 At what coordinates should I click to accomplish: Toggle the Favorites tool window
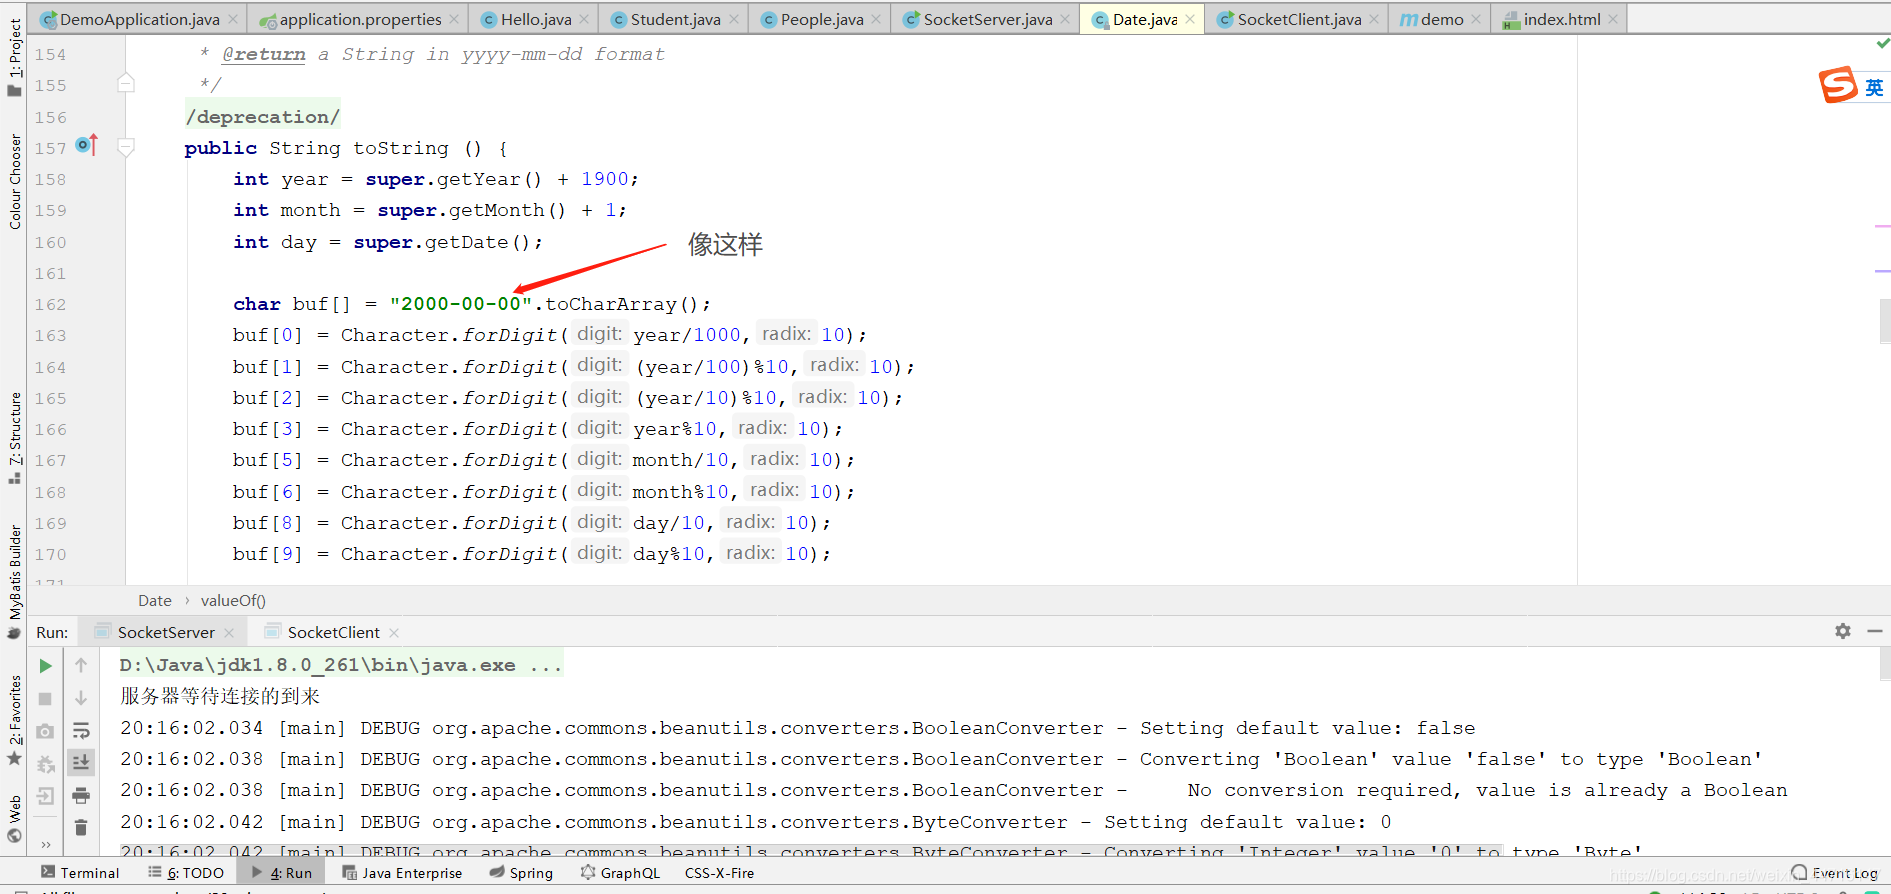point(14,720)
